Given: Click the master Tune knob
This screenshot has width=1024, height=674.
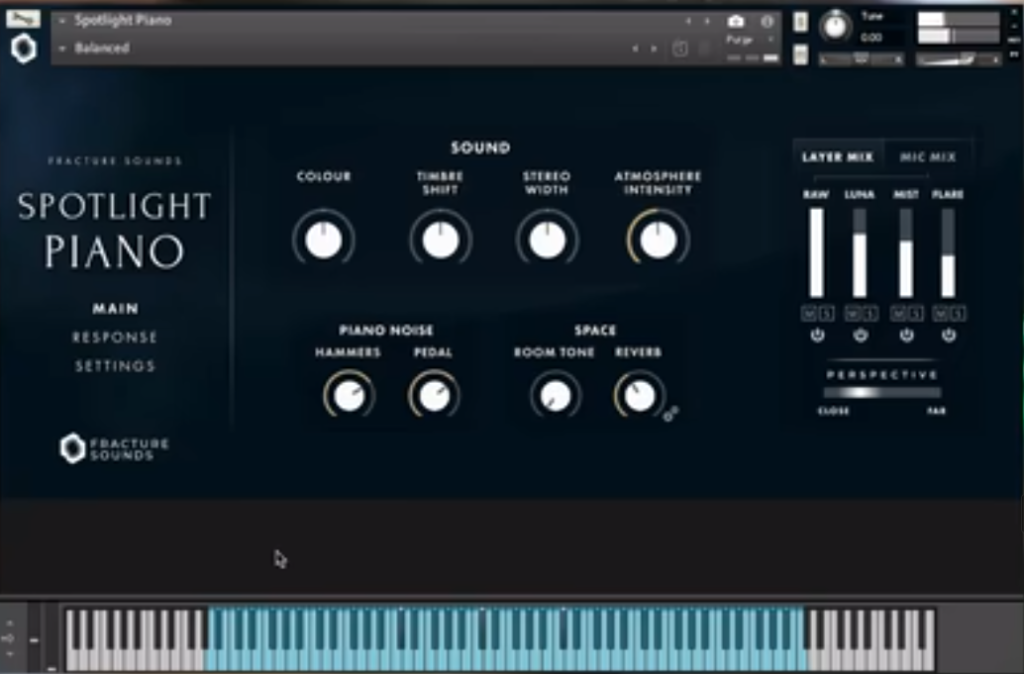Looking at the screenshot, I should tap(835, 26).
